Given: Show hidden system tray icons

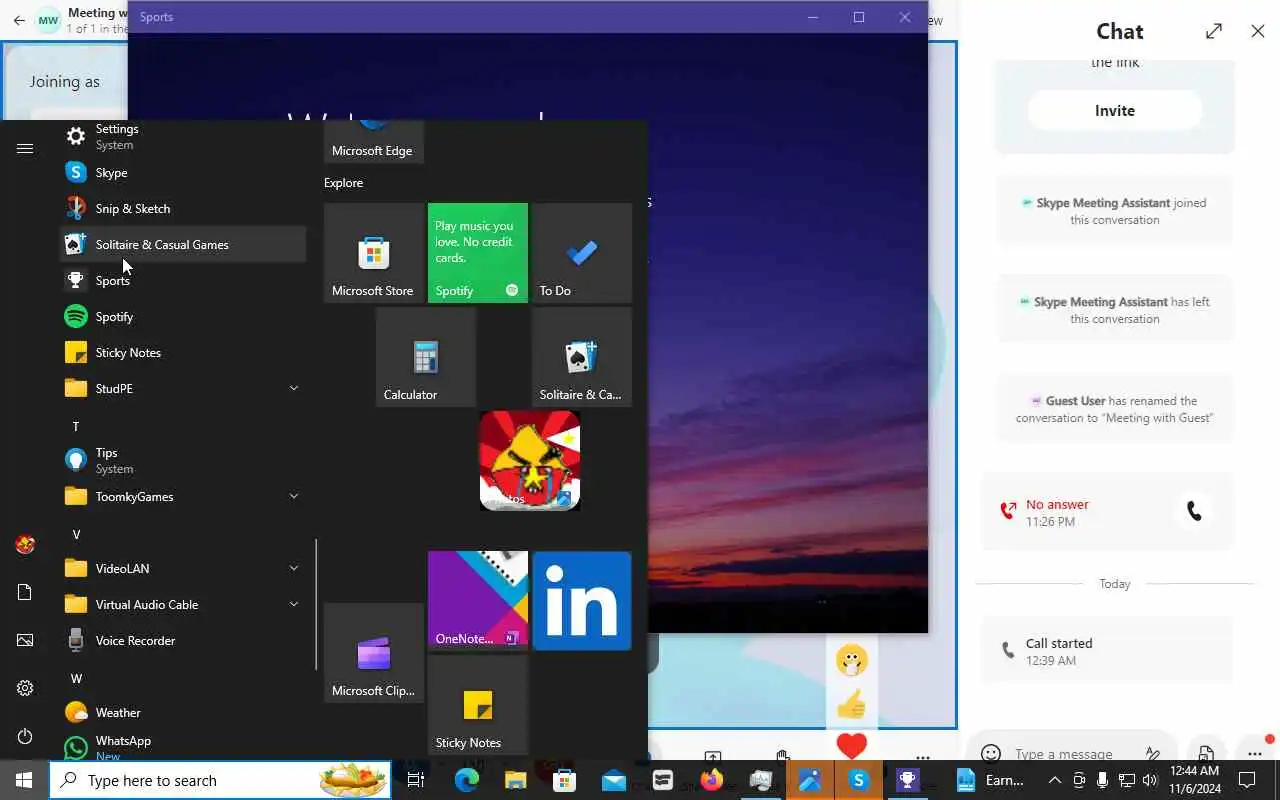Looking at the screenshot, I should 1054,780.
